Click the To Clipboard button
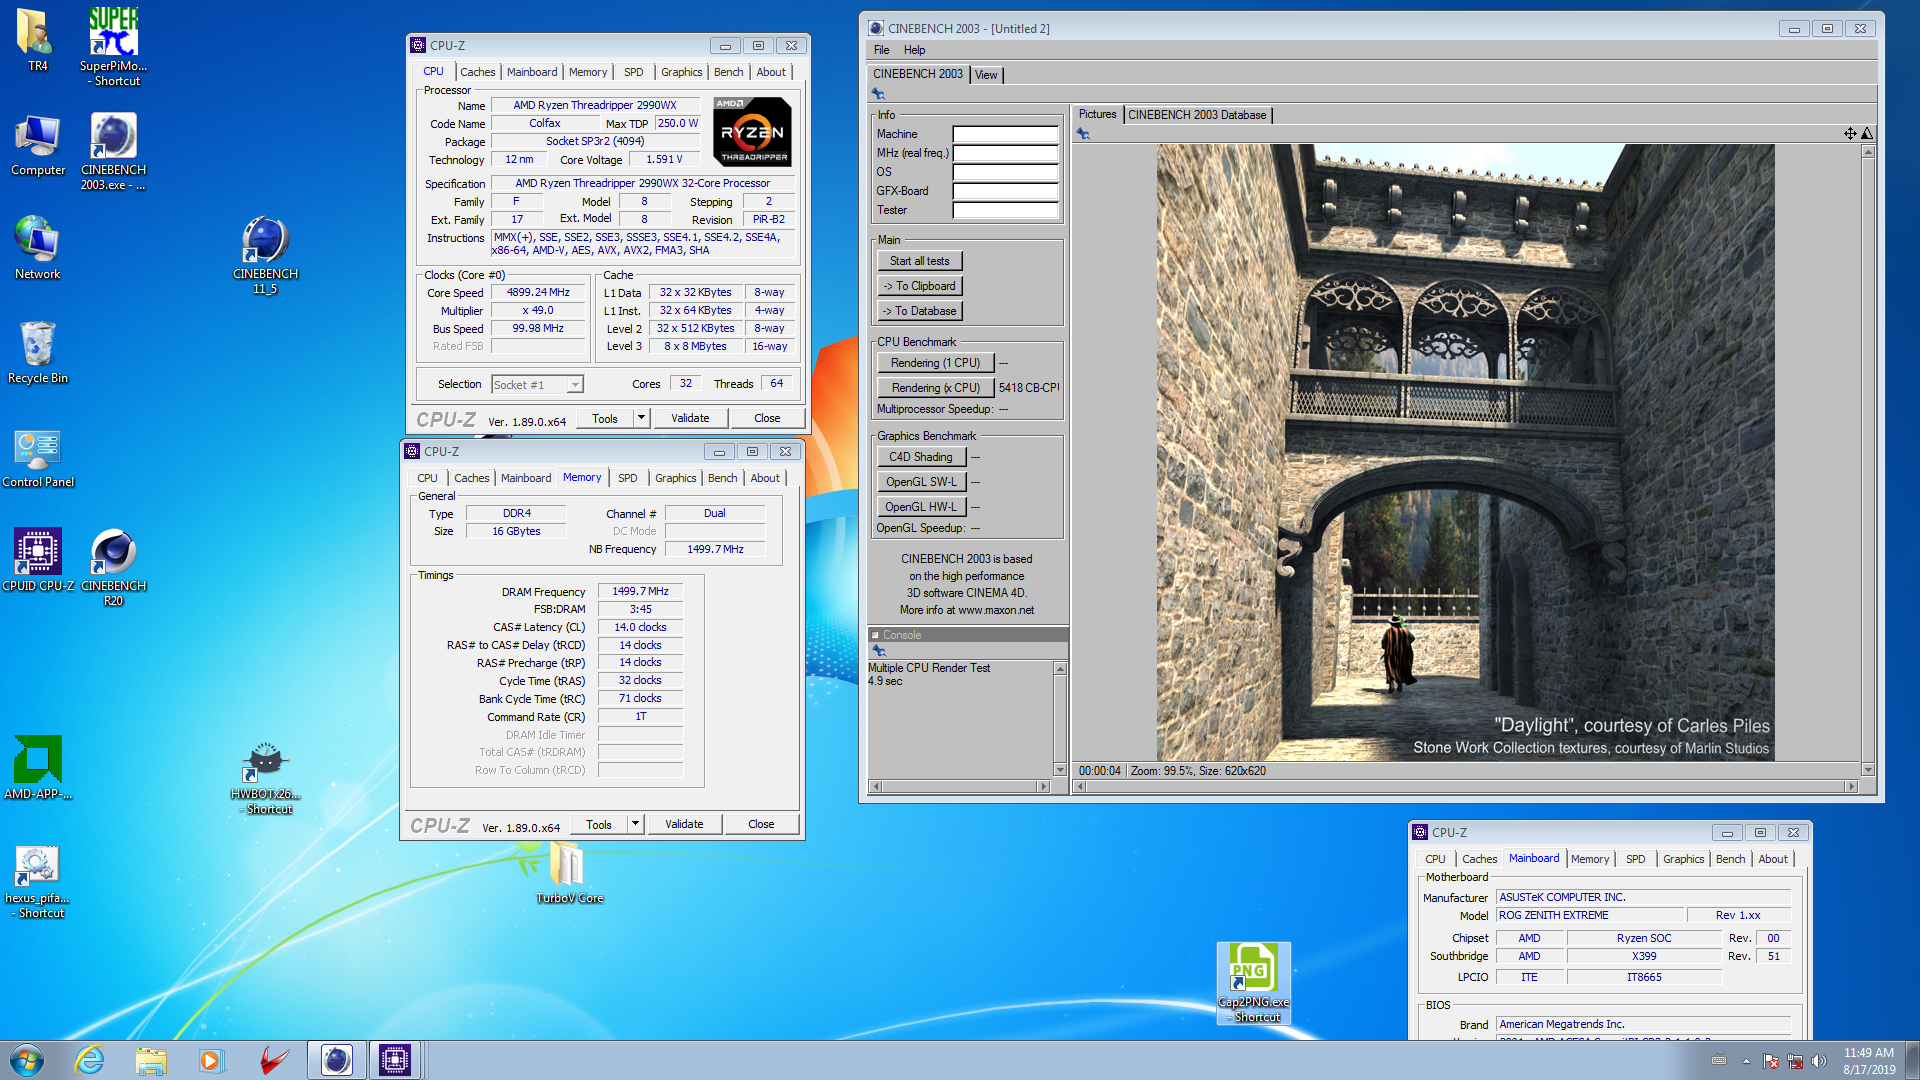 pyautogui.click(x=920, y=286)
